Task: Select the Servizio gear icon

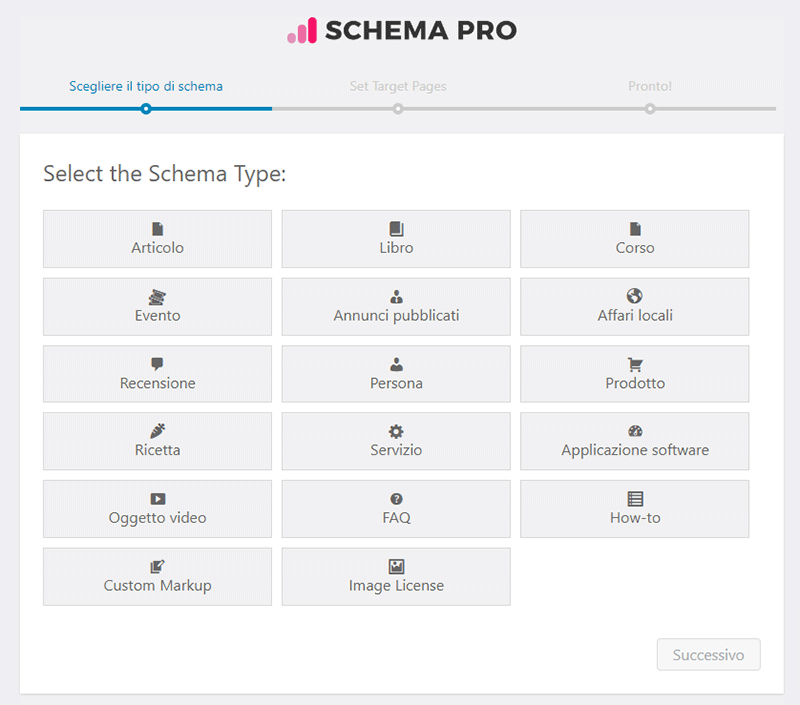Action: click(396, 432)
